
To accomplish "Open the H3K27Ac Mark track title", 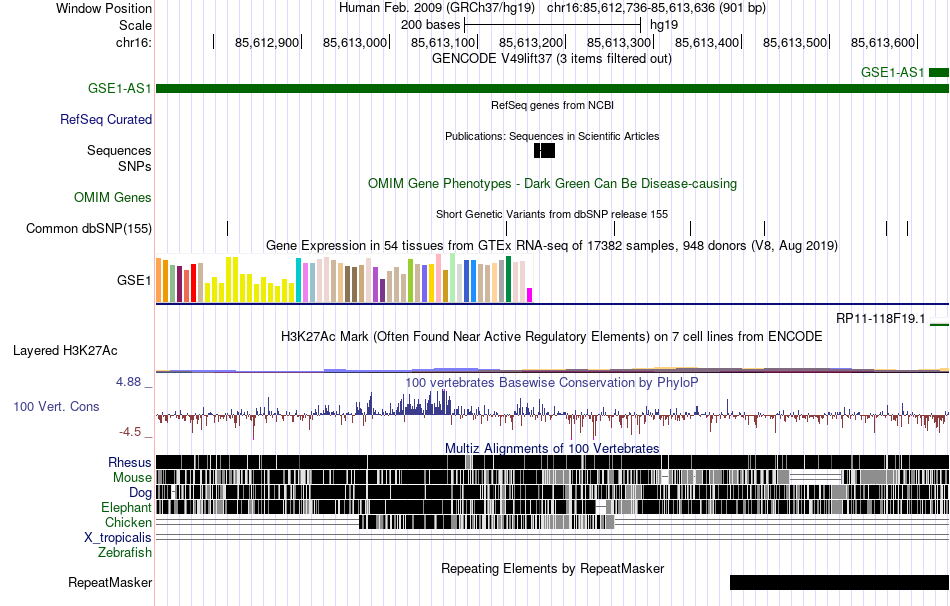I will pyautogui.click(x=552, y=336).
